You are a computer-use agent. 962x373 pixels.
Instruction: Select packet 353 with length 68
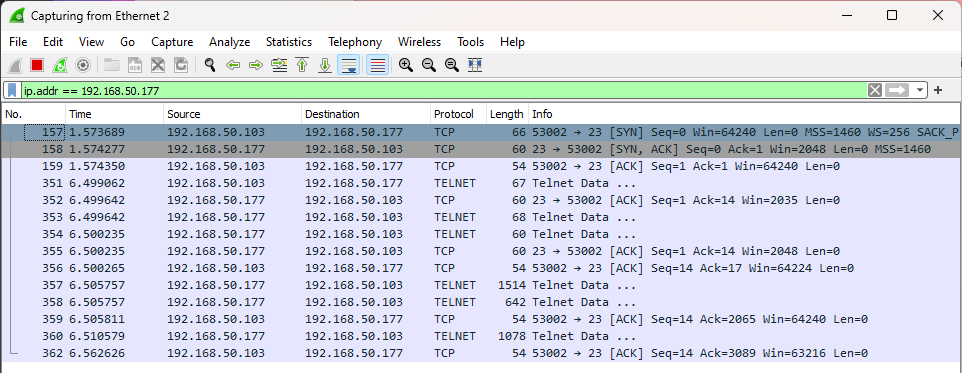[x=480, y=217]
